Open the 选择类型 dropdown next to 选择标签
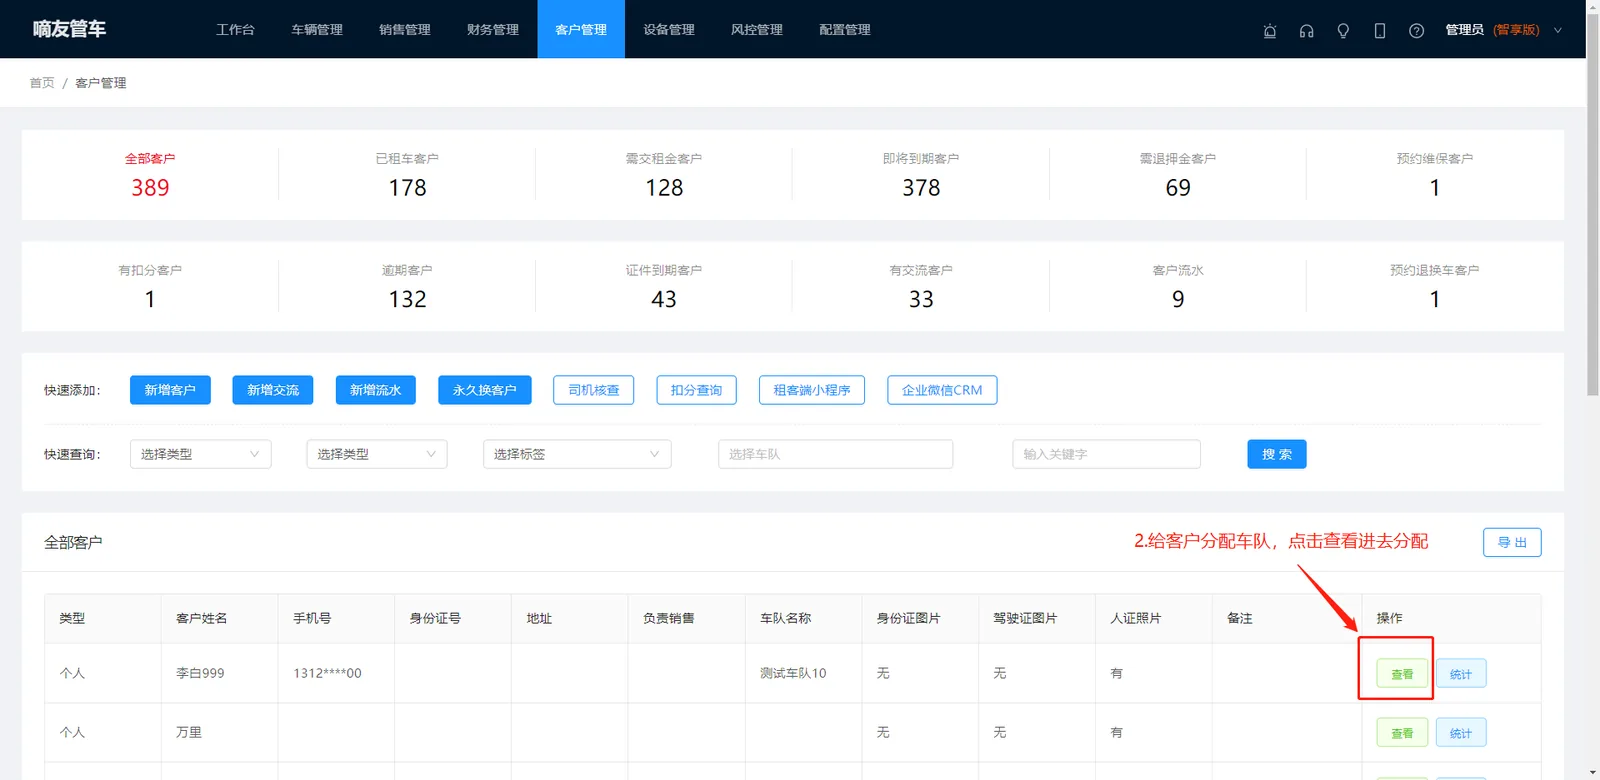The height and width of the screenshot is (780, 1600). (377, 454)
